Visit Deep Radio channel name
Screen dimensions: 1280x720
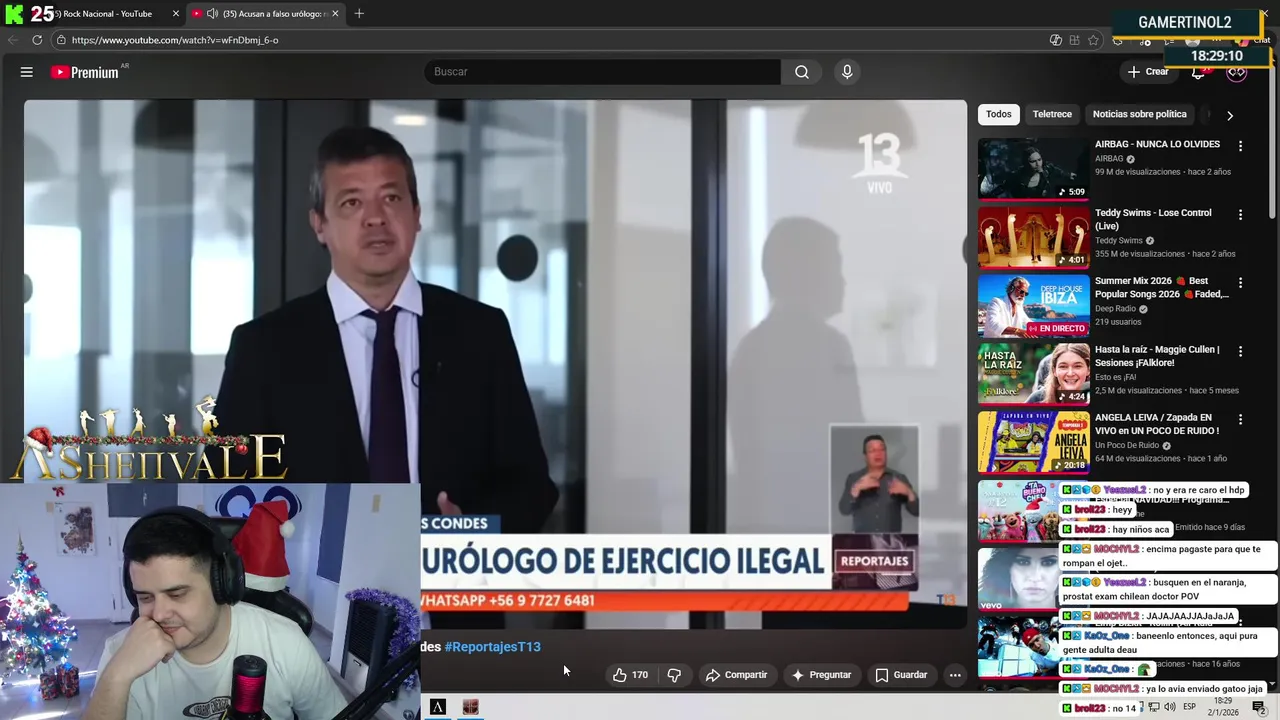coord(1115,309)
